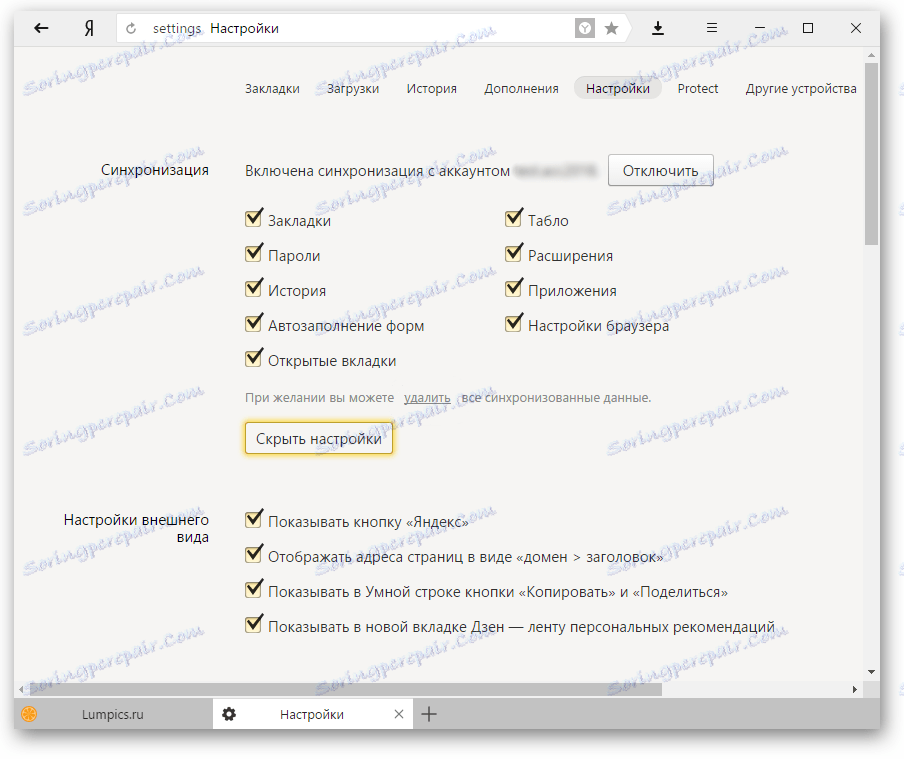The width and height of the screenshot is (904, 759).
Task: Disable «Копировать» и «Поделиться» buttons option
Action: (x=254, y=589)
